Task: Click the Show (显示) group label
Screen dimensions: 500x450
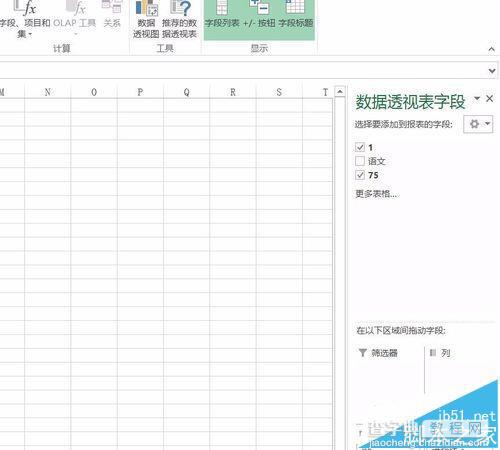Action: 259,48
